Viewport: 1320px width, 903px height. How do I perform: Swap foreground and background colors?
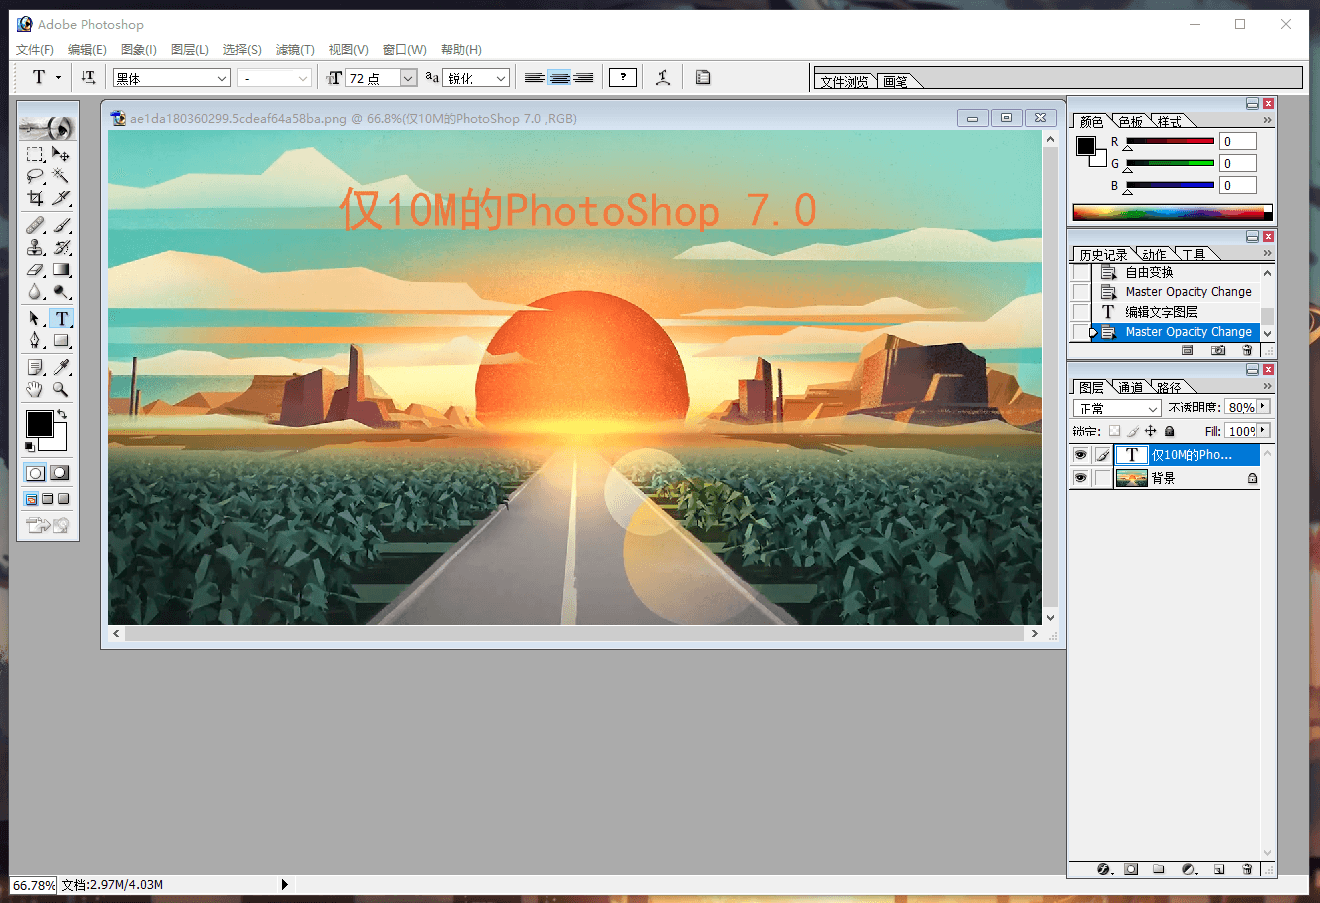[x=62, y=414]
